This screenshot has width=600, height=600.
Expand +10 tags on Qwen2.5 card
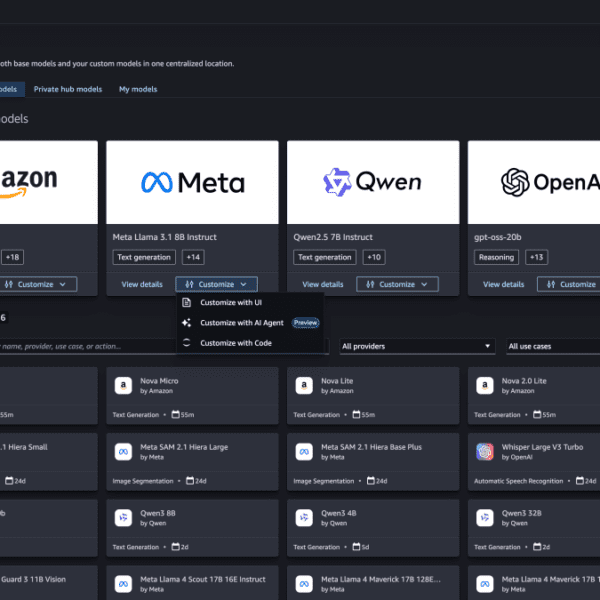pyautogui.click(x=374, y=257)
